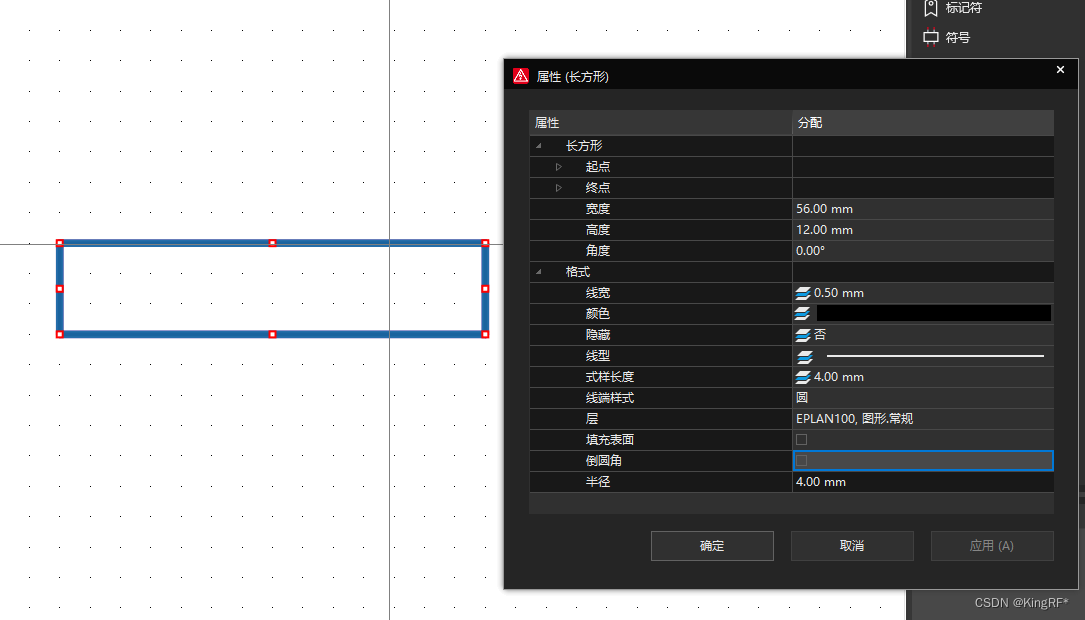The image size is (1085, 620).
Task: Click the 分配 column header
Action: [923, 122]
